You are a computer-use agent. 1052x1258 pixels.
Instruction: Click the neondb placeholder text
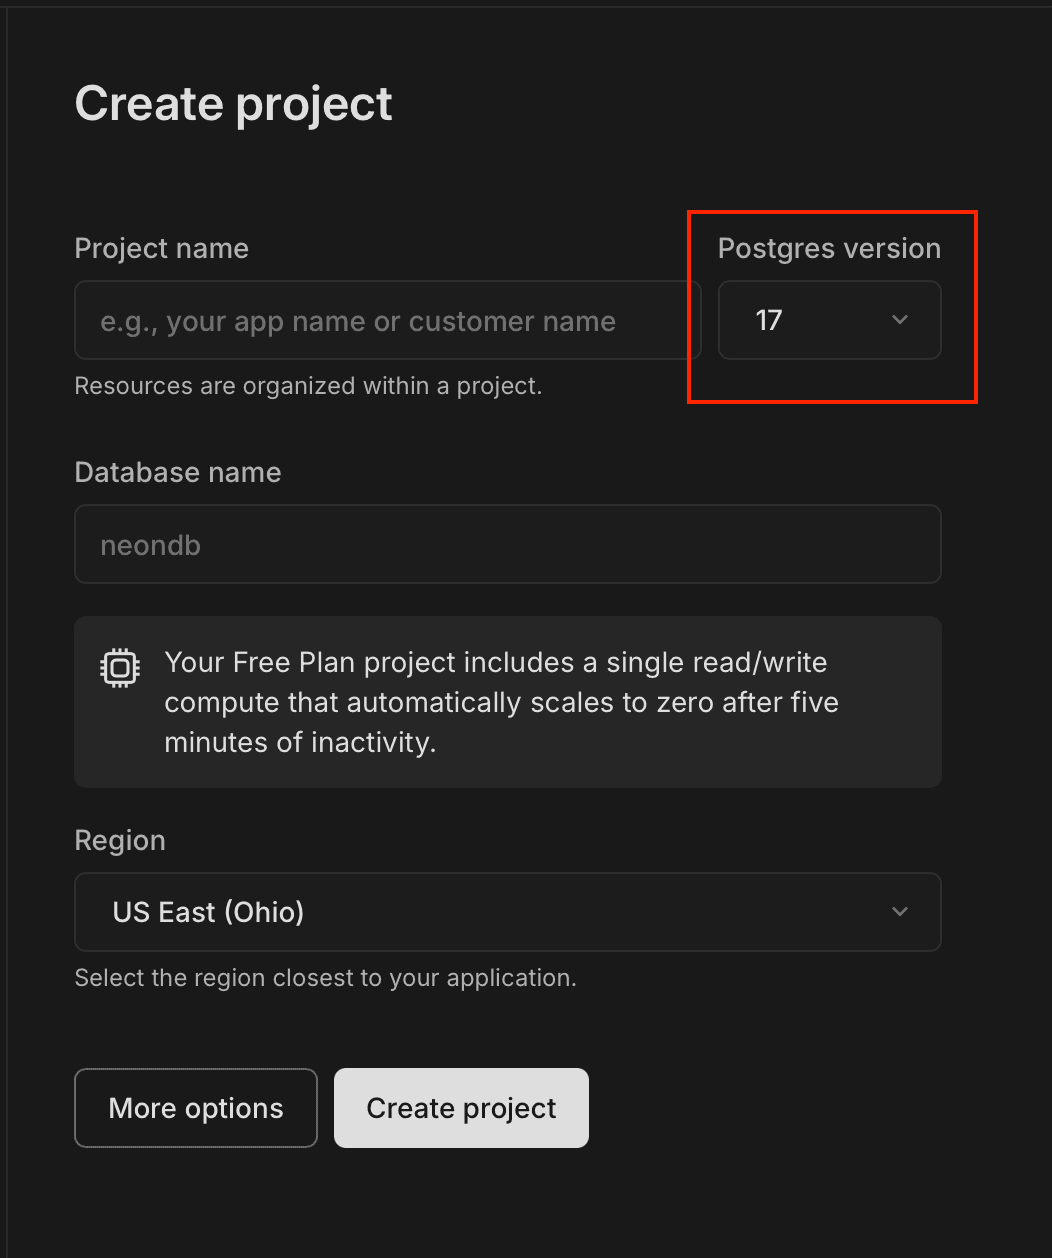pos(151,545)
